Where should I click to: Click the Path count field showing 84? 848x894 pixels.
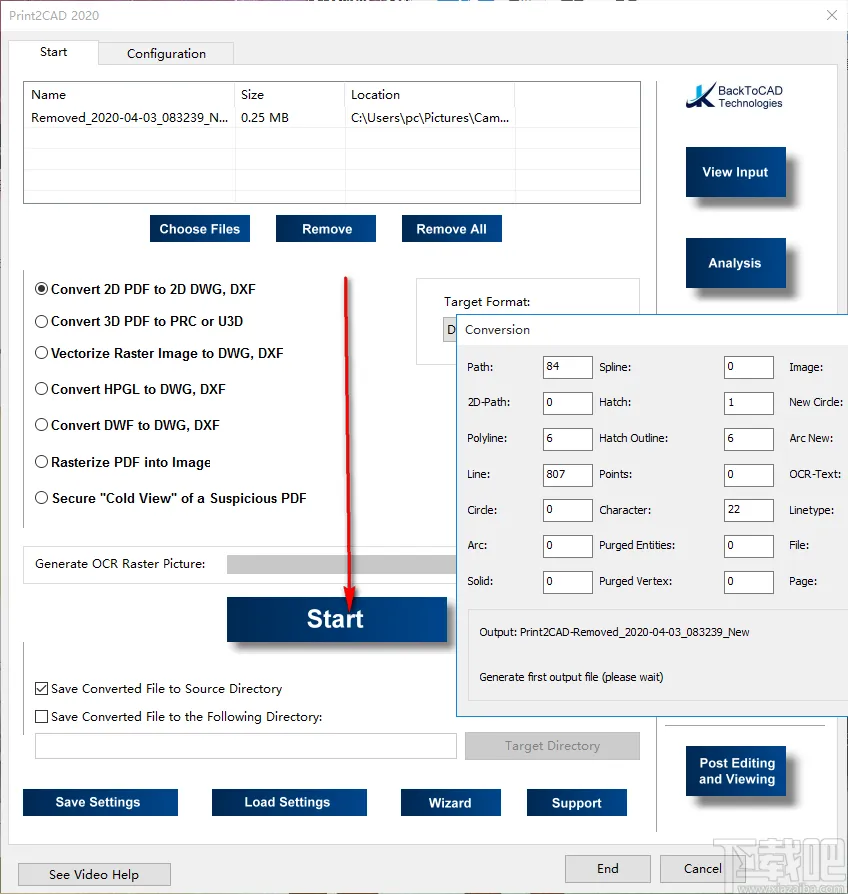(567, 367)
